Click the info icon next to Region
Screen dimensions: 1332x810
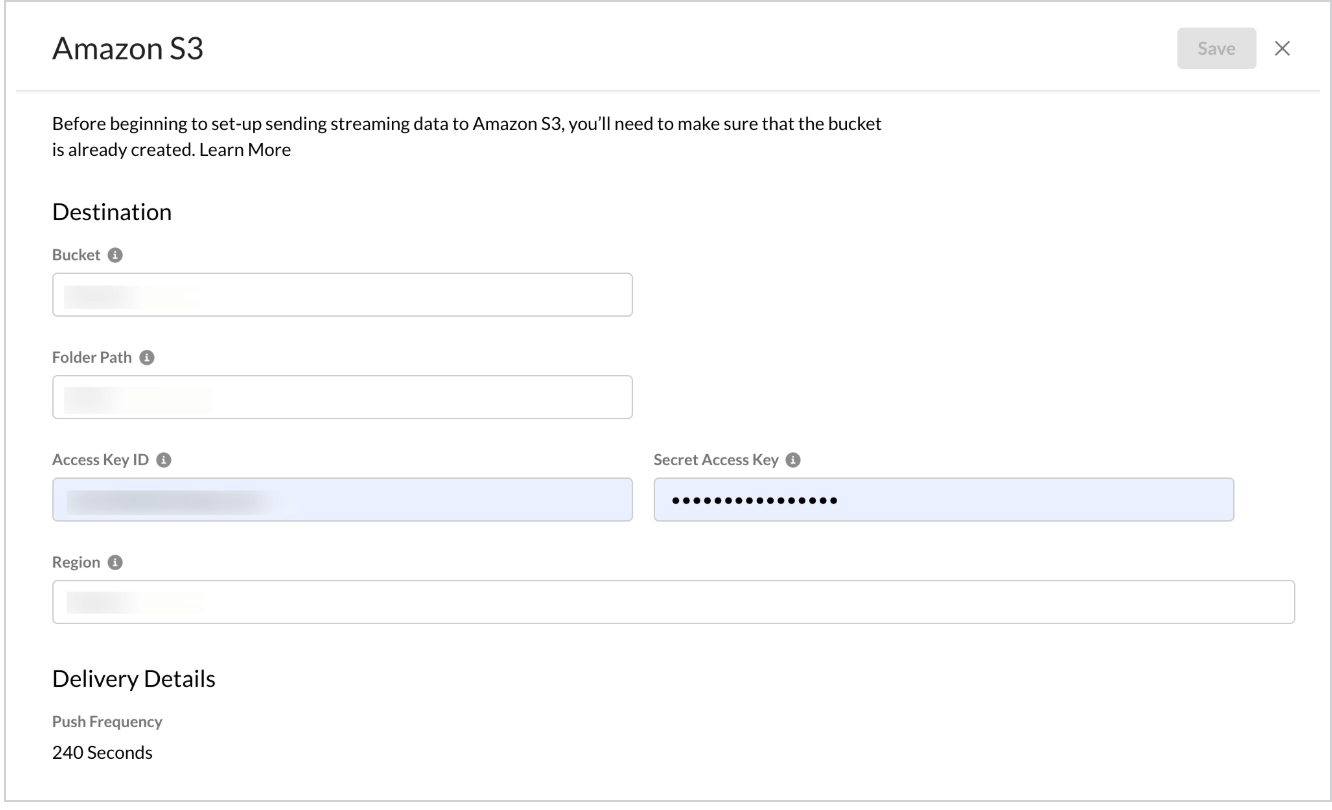tap(115, 563)
